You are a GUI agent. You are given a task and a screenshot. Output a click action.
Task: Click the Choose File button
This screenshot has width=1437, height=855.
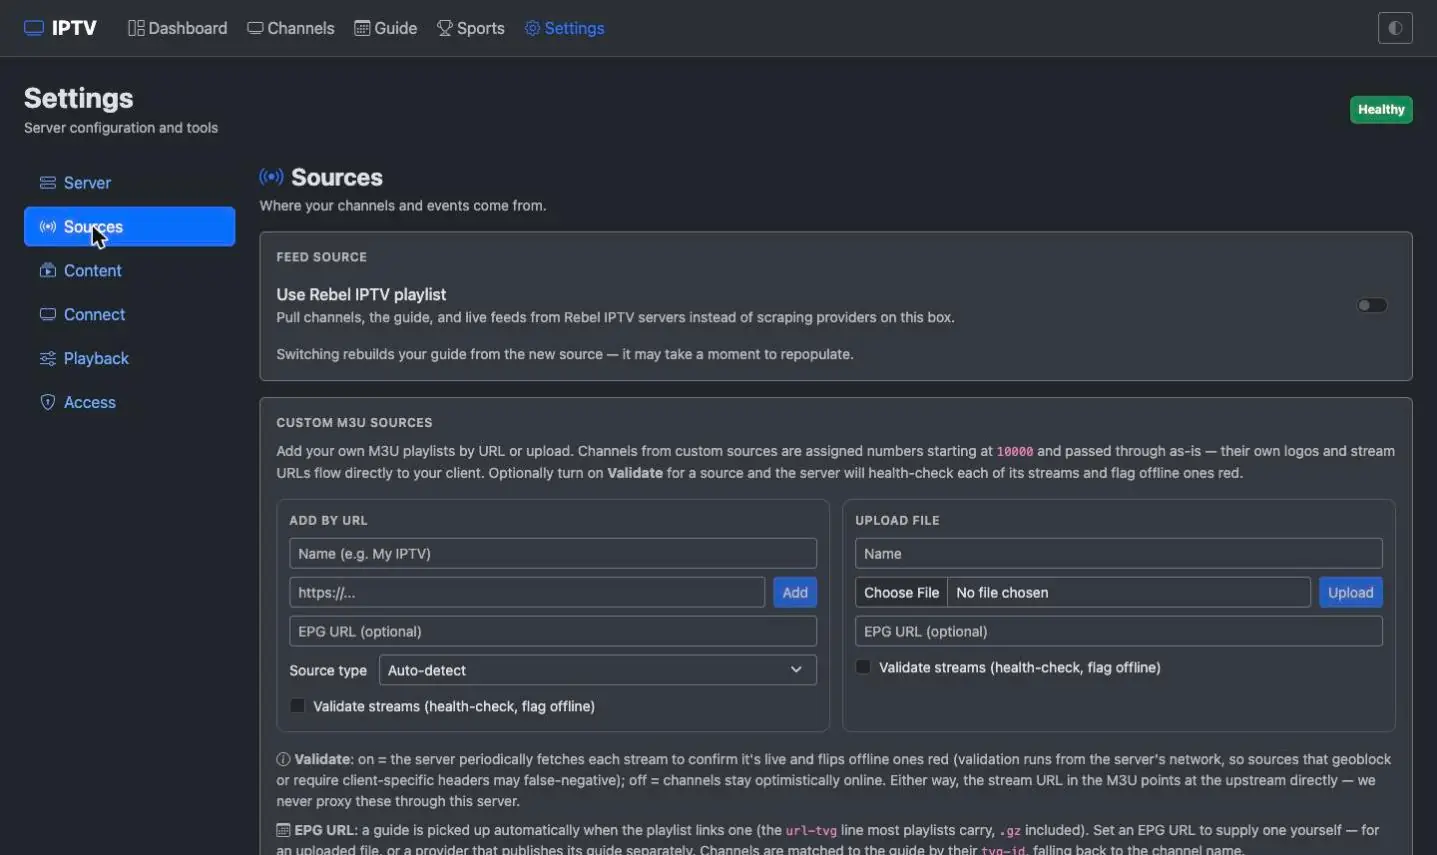click(x=902, y=592)
